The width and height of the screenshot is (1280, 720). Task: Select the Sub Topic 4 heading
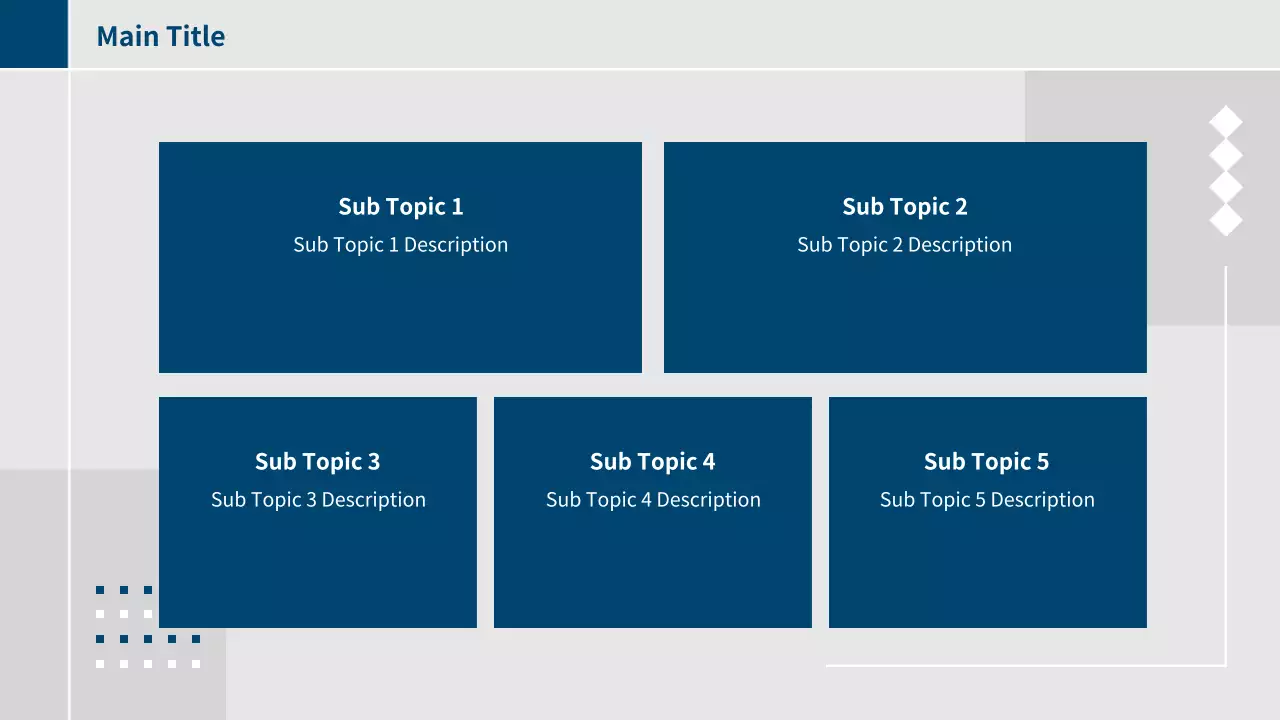652,462
